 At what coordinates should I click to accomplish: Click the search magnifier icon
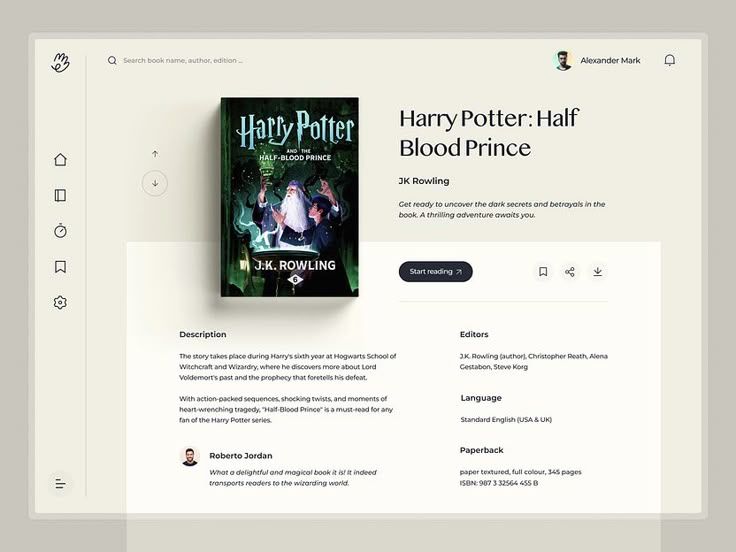point(112,61)
